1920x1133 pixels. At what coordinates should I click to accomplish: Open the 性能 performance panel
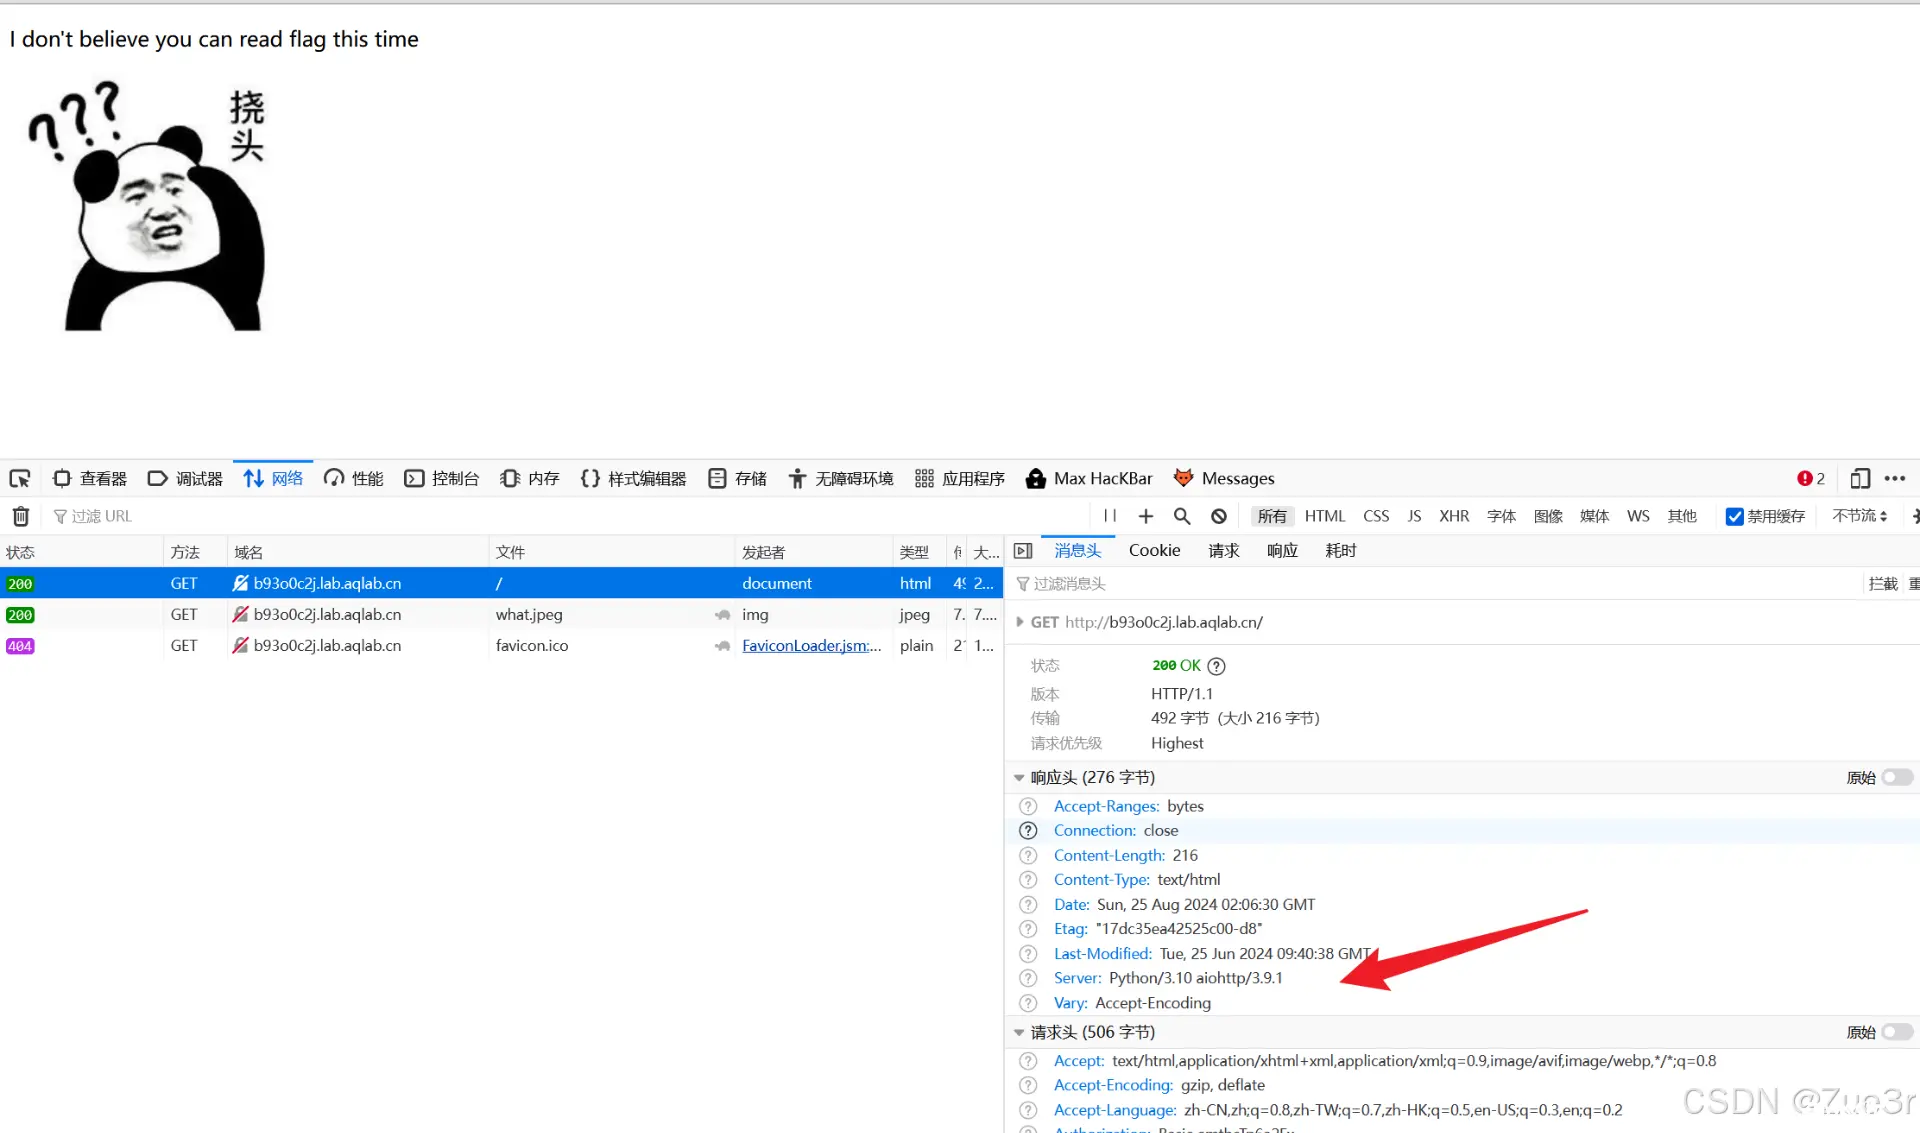pos(354,478)
